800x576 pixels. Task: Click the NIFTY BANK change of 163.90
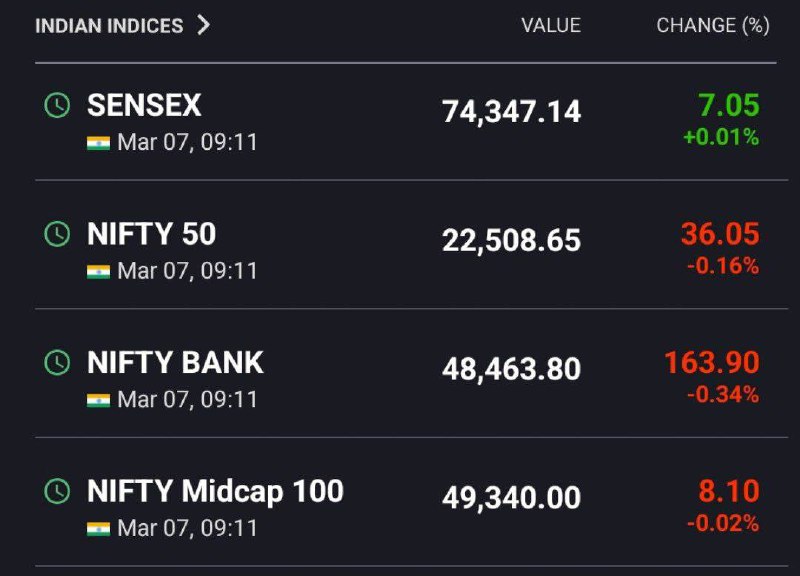[x=712, y=362]
